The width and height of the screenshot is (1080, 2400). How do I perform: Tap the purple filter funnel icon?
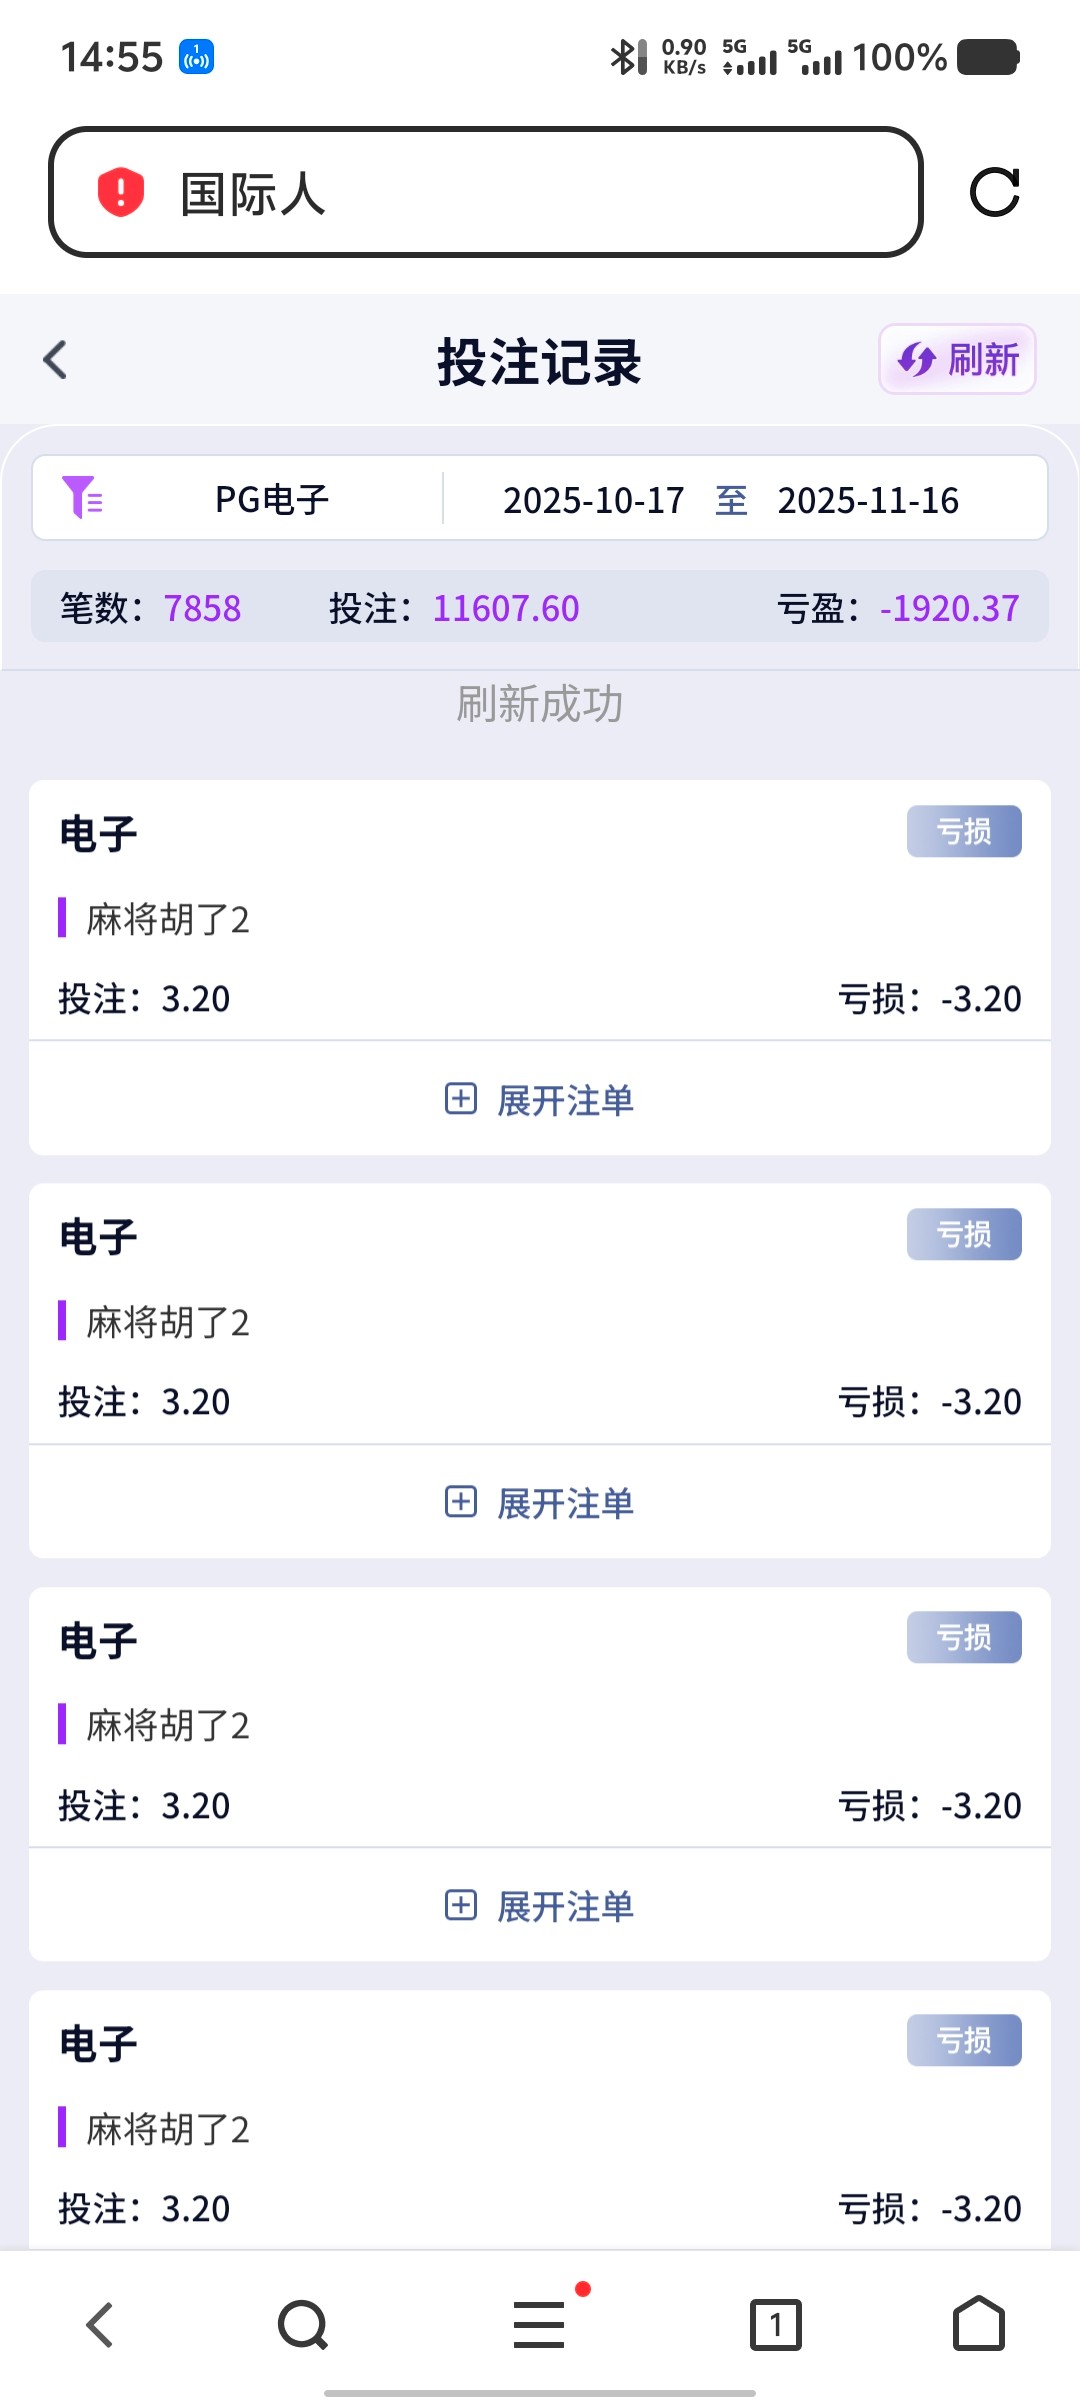(82, 498)
